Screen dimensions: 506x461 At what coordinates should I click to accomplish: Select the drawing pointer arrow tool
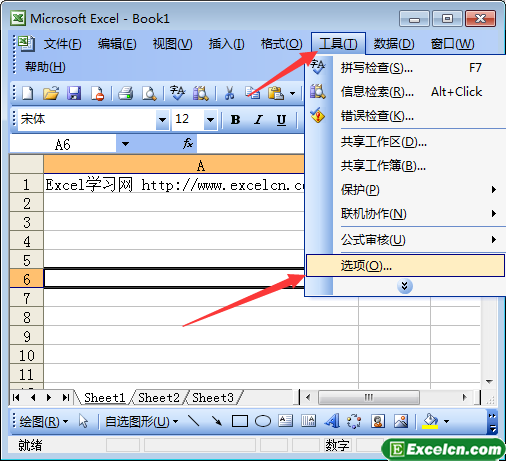point(83,421)
